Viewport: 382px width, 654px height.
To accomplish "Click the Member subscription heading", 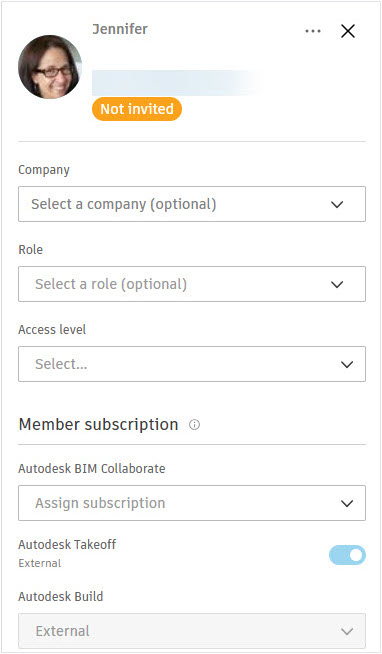I will click(98, 425).
